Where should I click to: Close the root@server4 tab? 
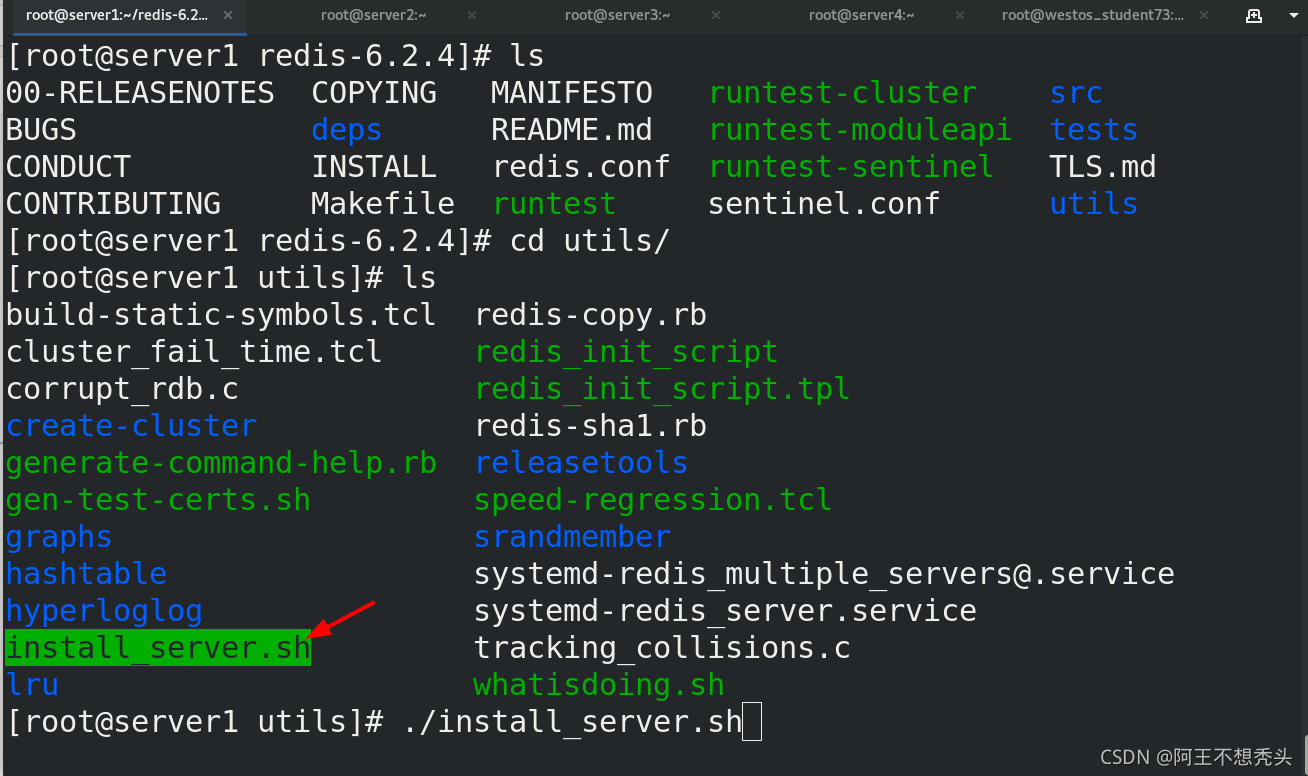coord(960,15)
